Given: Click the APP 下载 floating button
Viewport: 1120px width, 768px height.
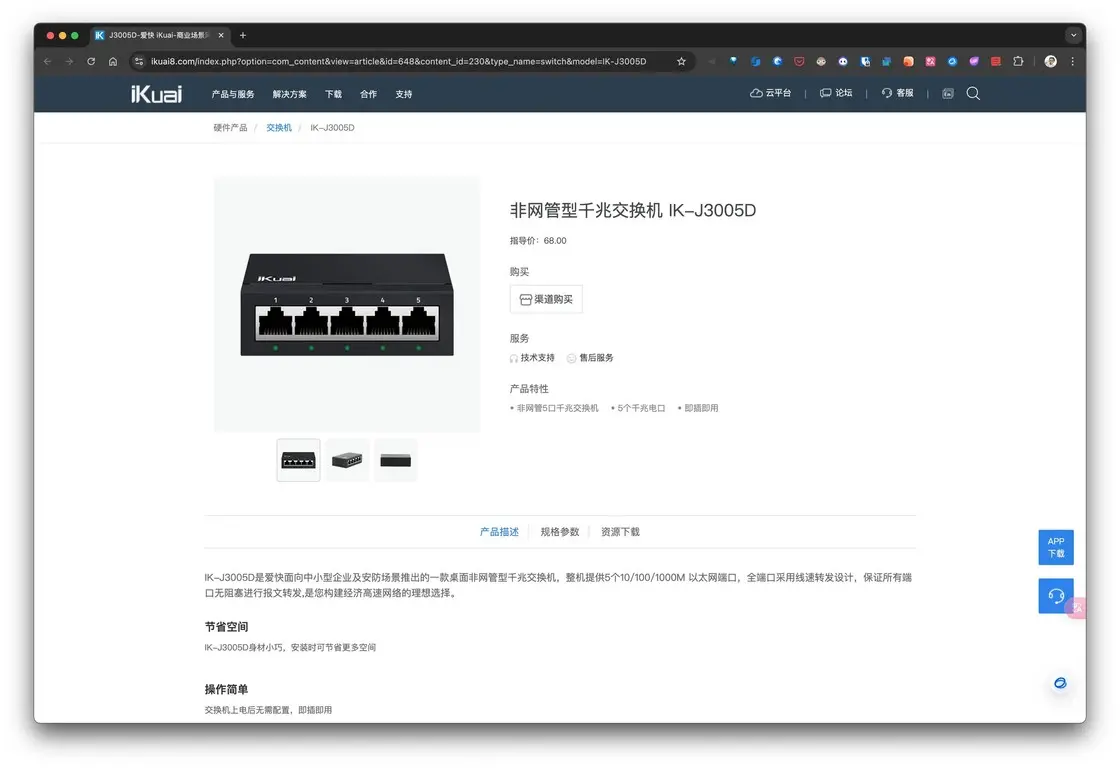Looking at the screenshot, I should [1056, 547].
